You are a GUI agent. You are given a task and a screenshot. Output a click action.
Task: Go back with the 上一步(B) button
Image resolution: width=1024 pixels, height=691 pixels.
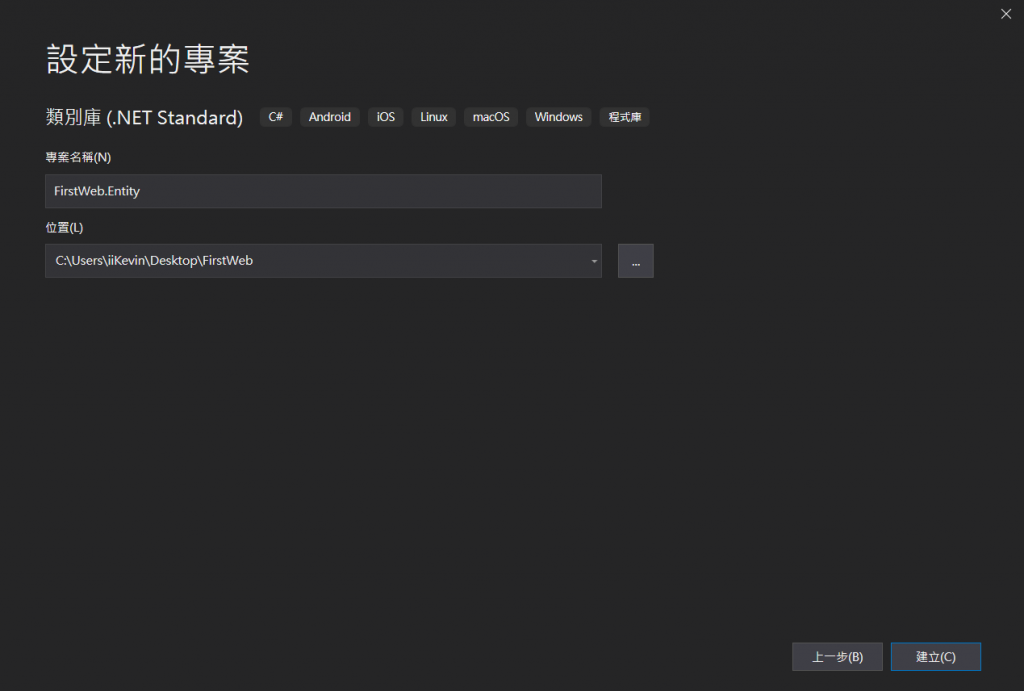pos(837,657)
